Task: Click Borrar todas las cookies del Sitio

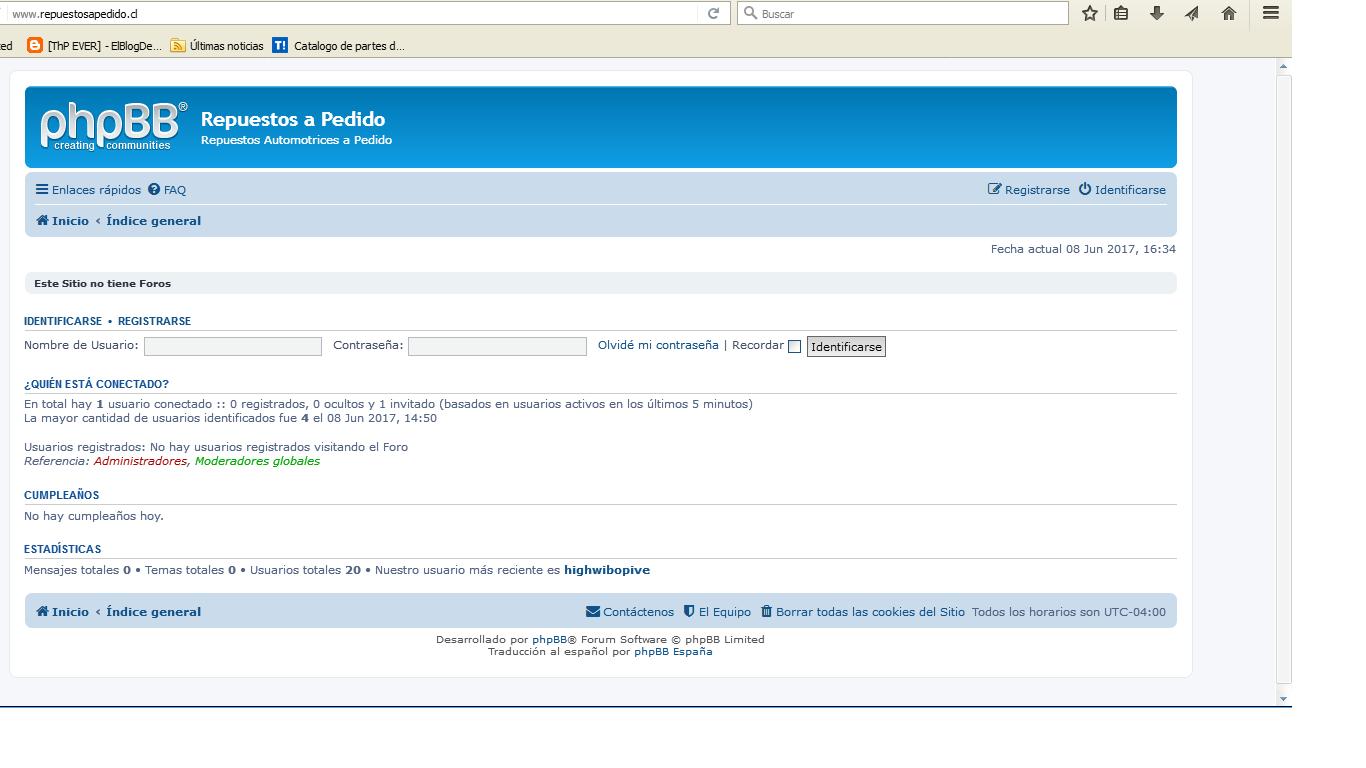Action: click(862, 612)
